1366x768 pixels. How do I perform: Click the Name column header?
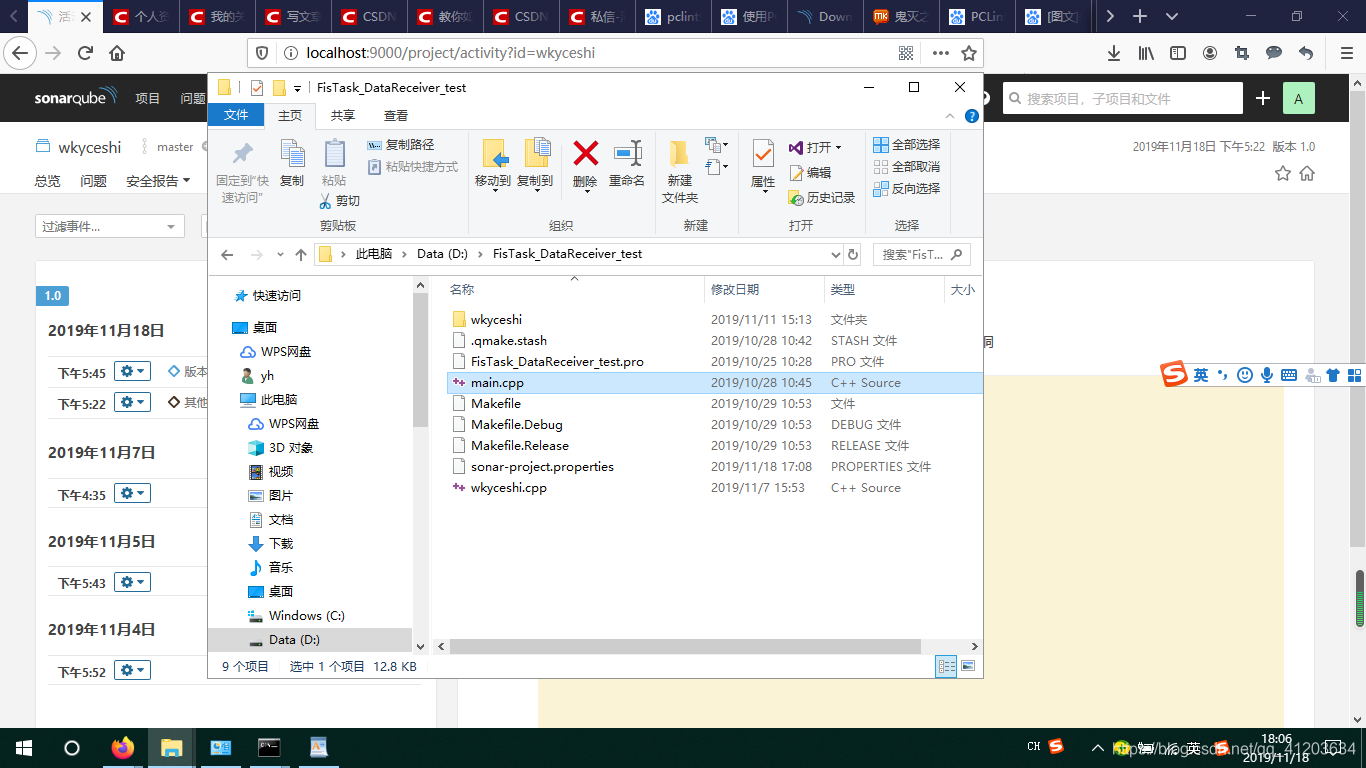point(574,289)
